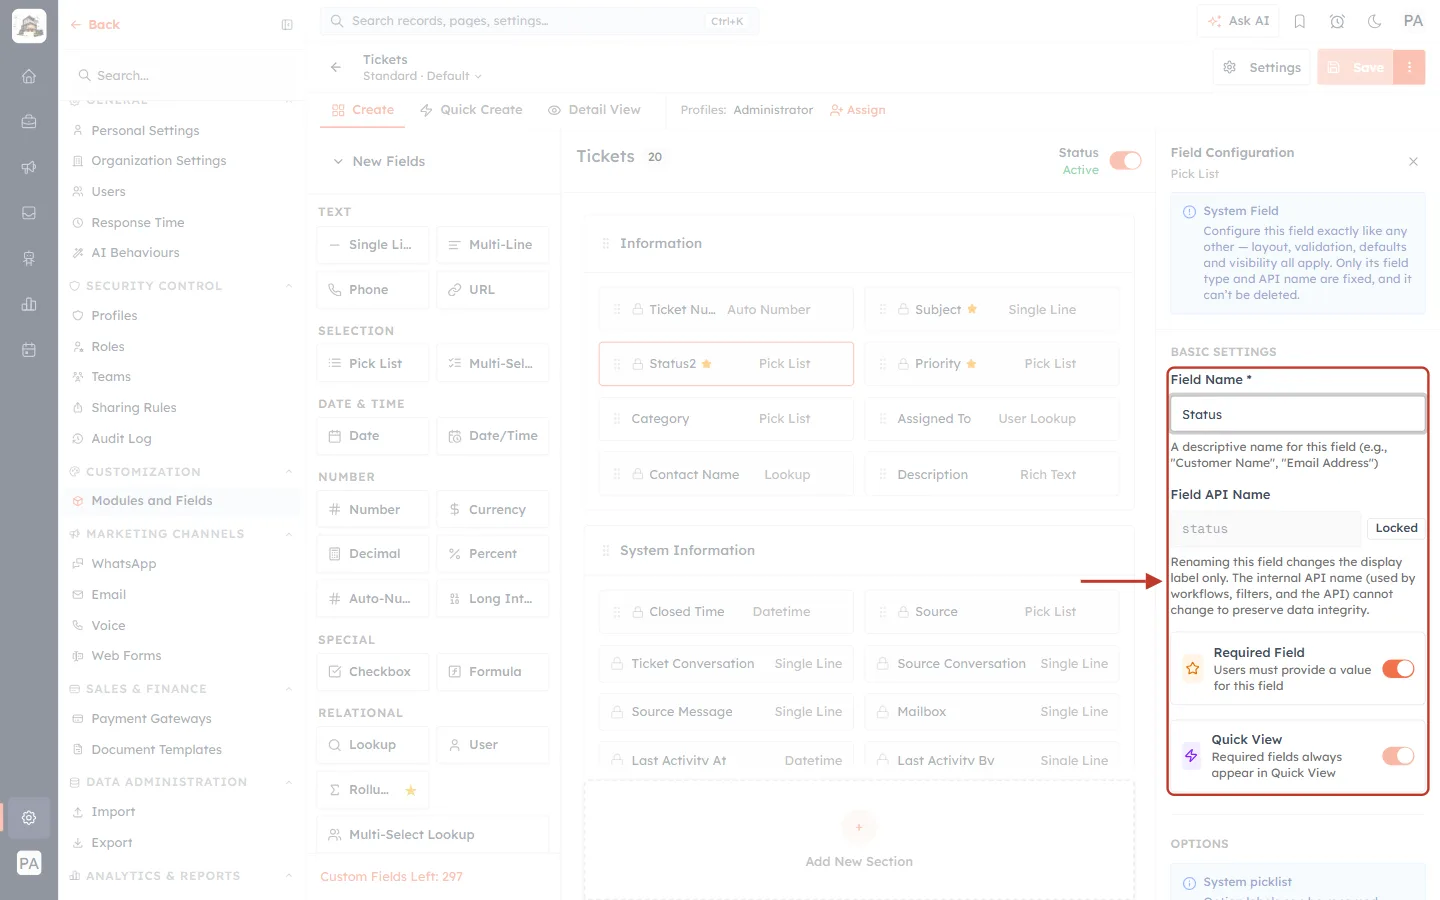Screen dimensions: 1440x900
Task: Switch to the Detail View tab
Action: 594,110
